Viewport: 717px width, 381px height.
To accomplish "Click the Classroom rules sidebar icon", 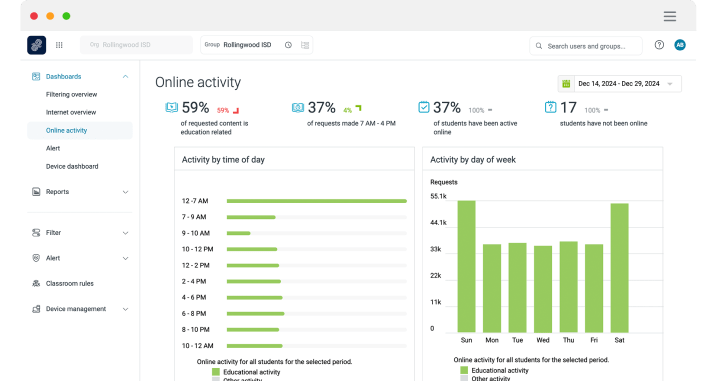I will (36, 284).
